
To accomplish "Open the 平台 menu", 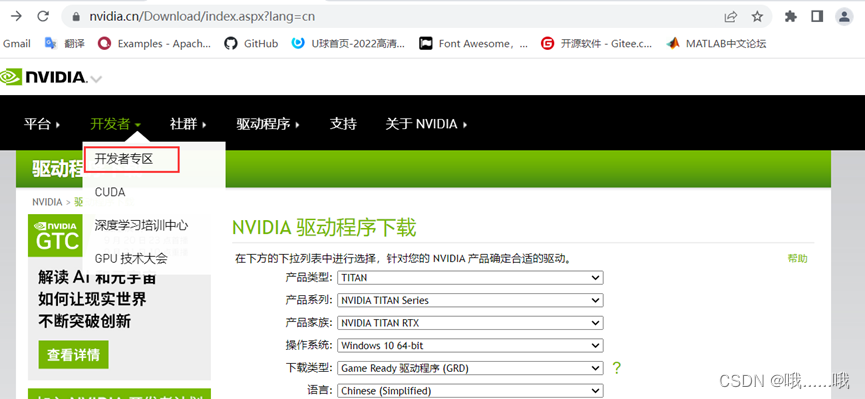I will tap(42, 124).
